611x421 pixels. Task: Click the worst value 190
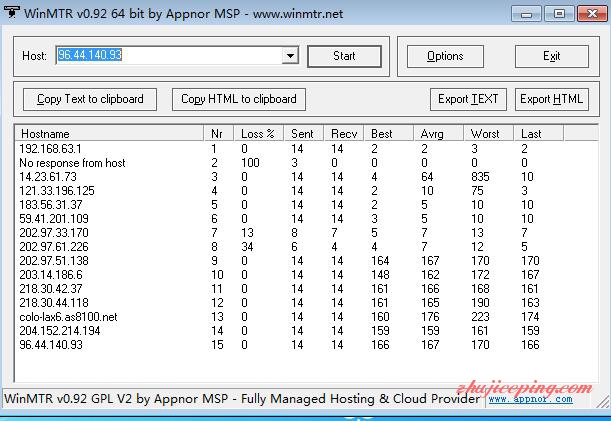coord(480,303)
